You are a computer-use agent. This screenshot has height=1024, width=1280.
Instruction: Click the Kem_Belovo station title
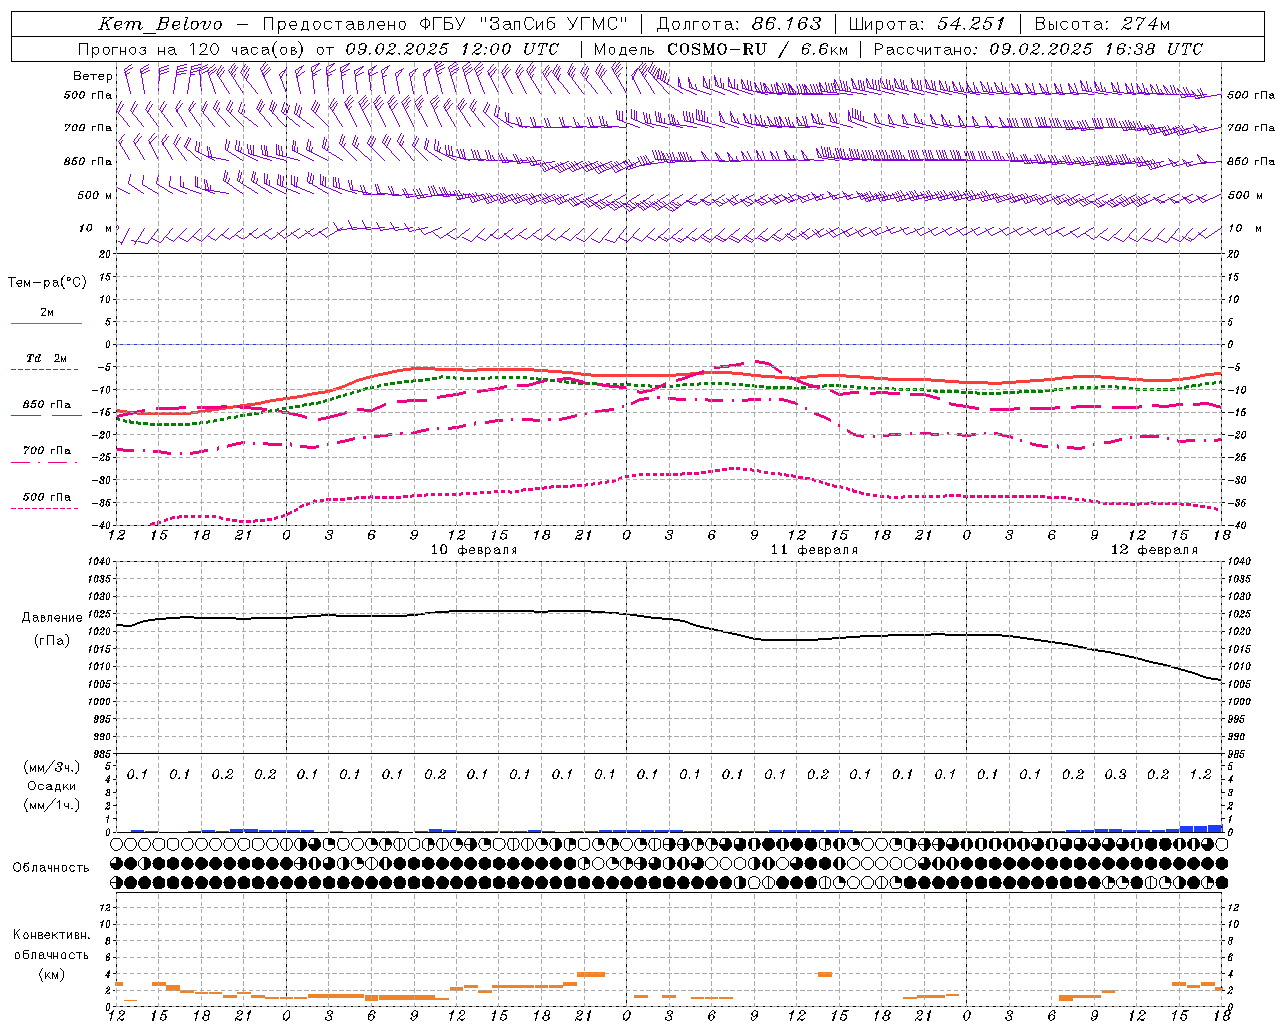(161, 24)
